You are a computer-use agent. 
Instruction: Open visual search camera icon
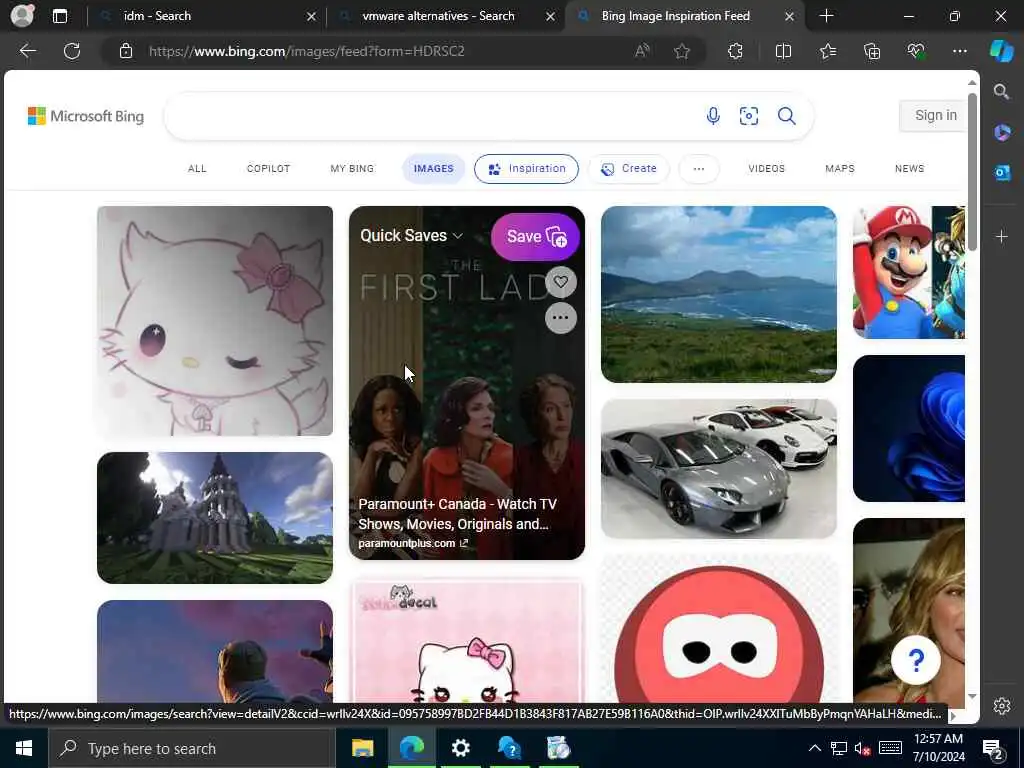pyautogui.click(x=748, y=116)
